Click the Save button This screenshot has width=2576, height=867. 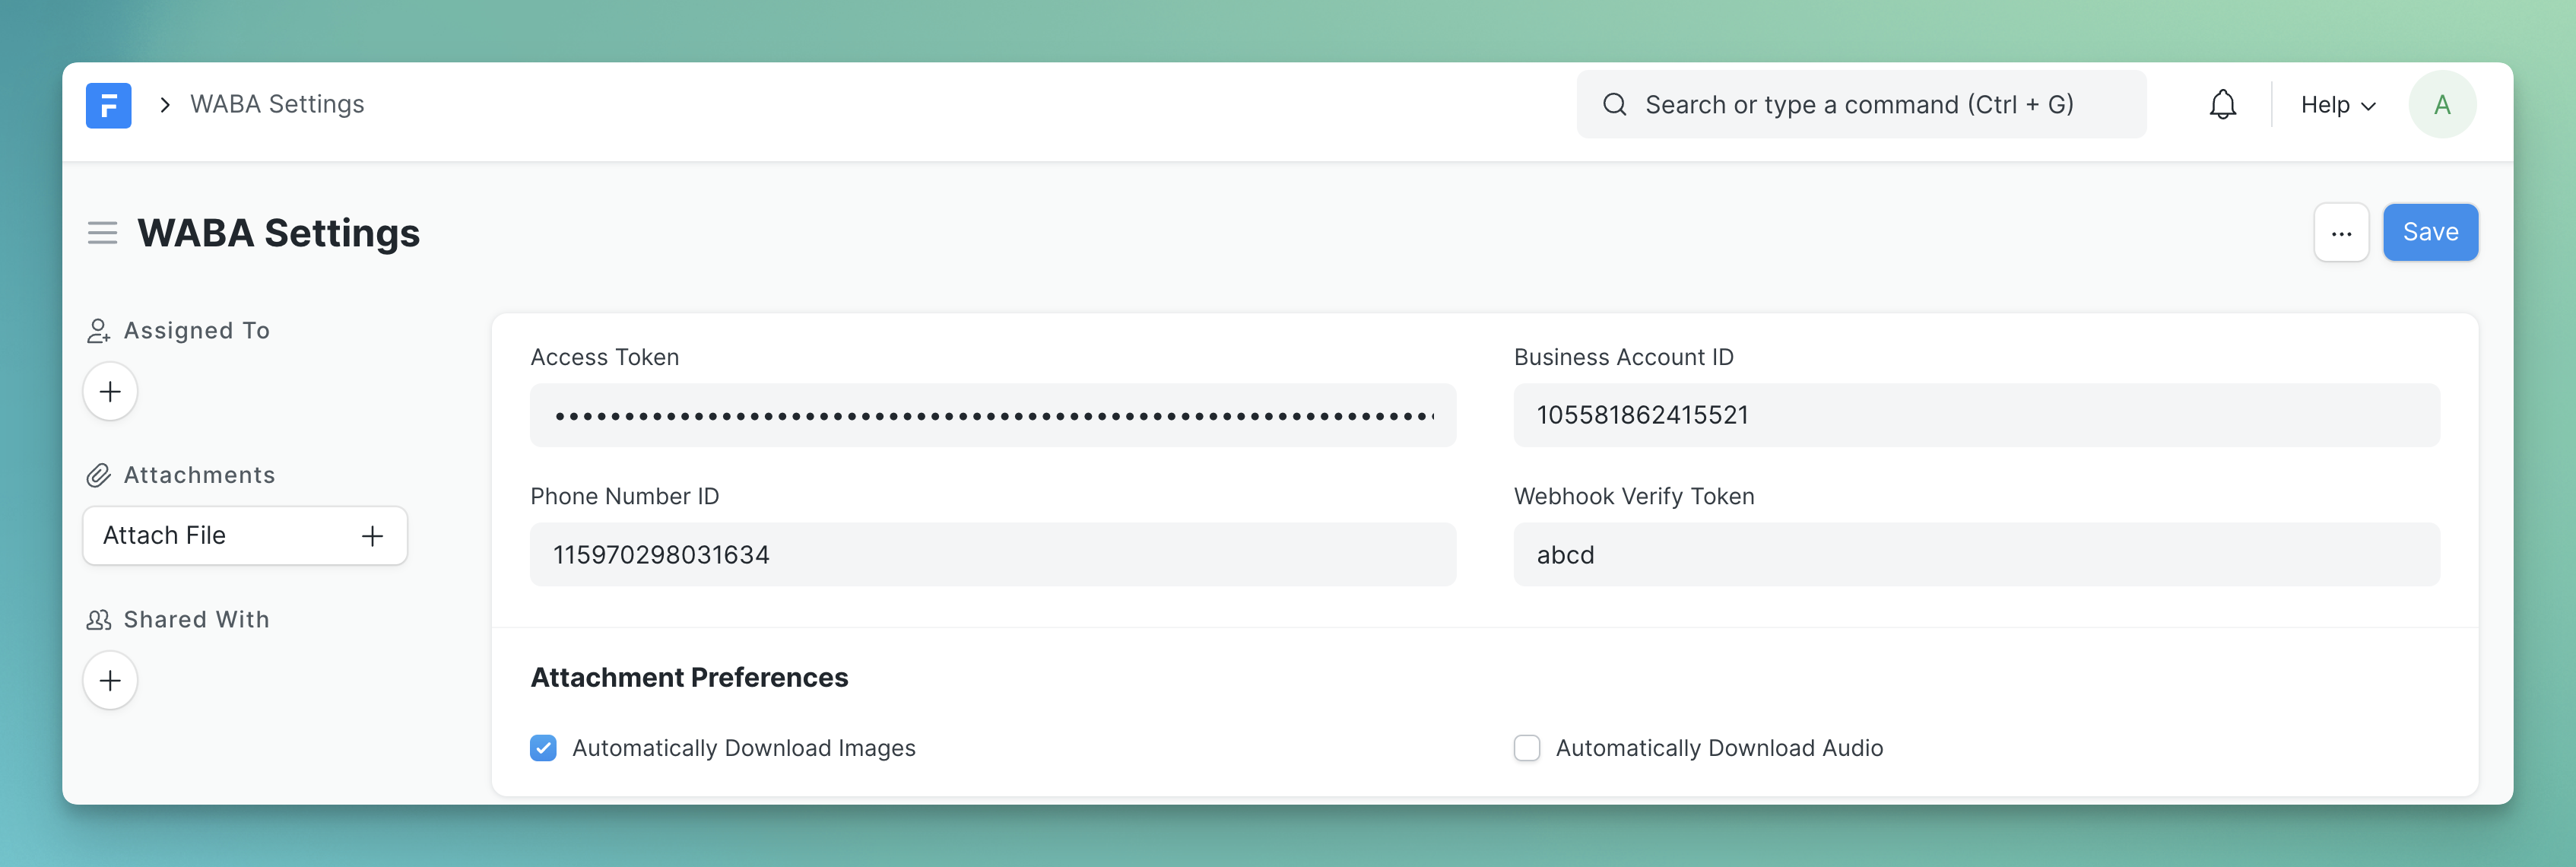coord(2429,233)
